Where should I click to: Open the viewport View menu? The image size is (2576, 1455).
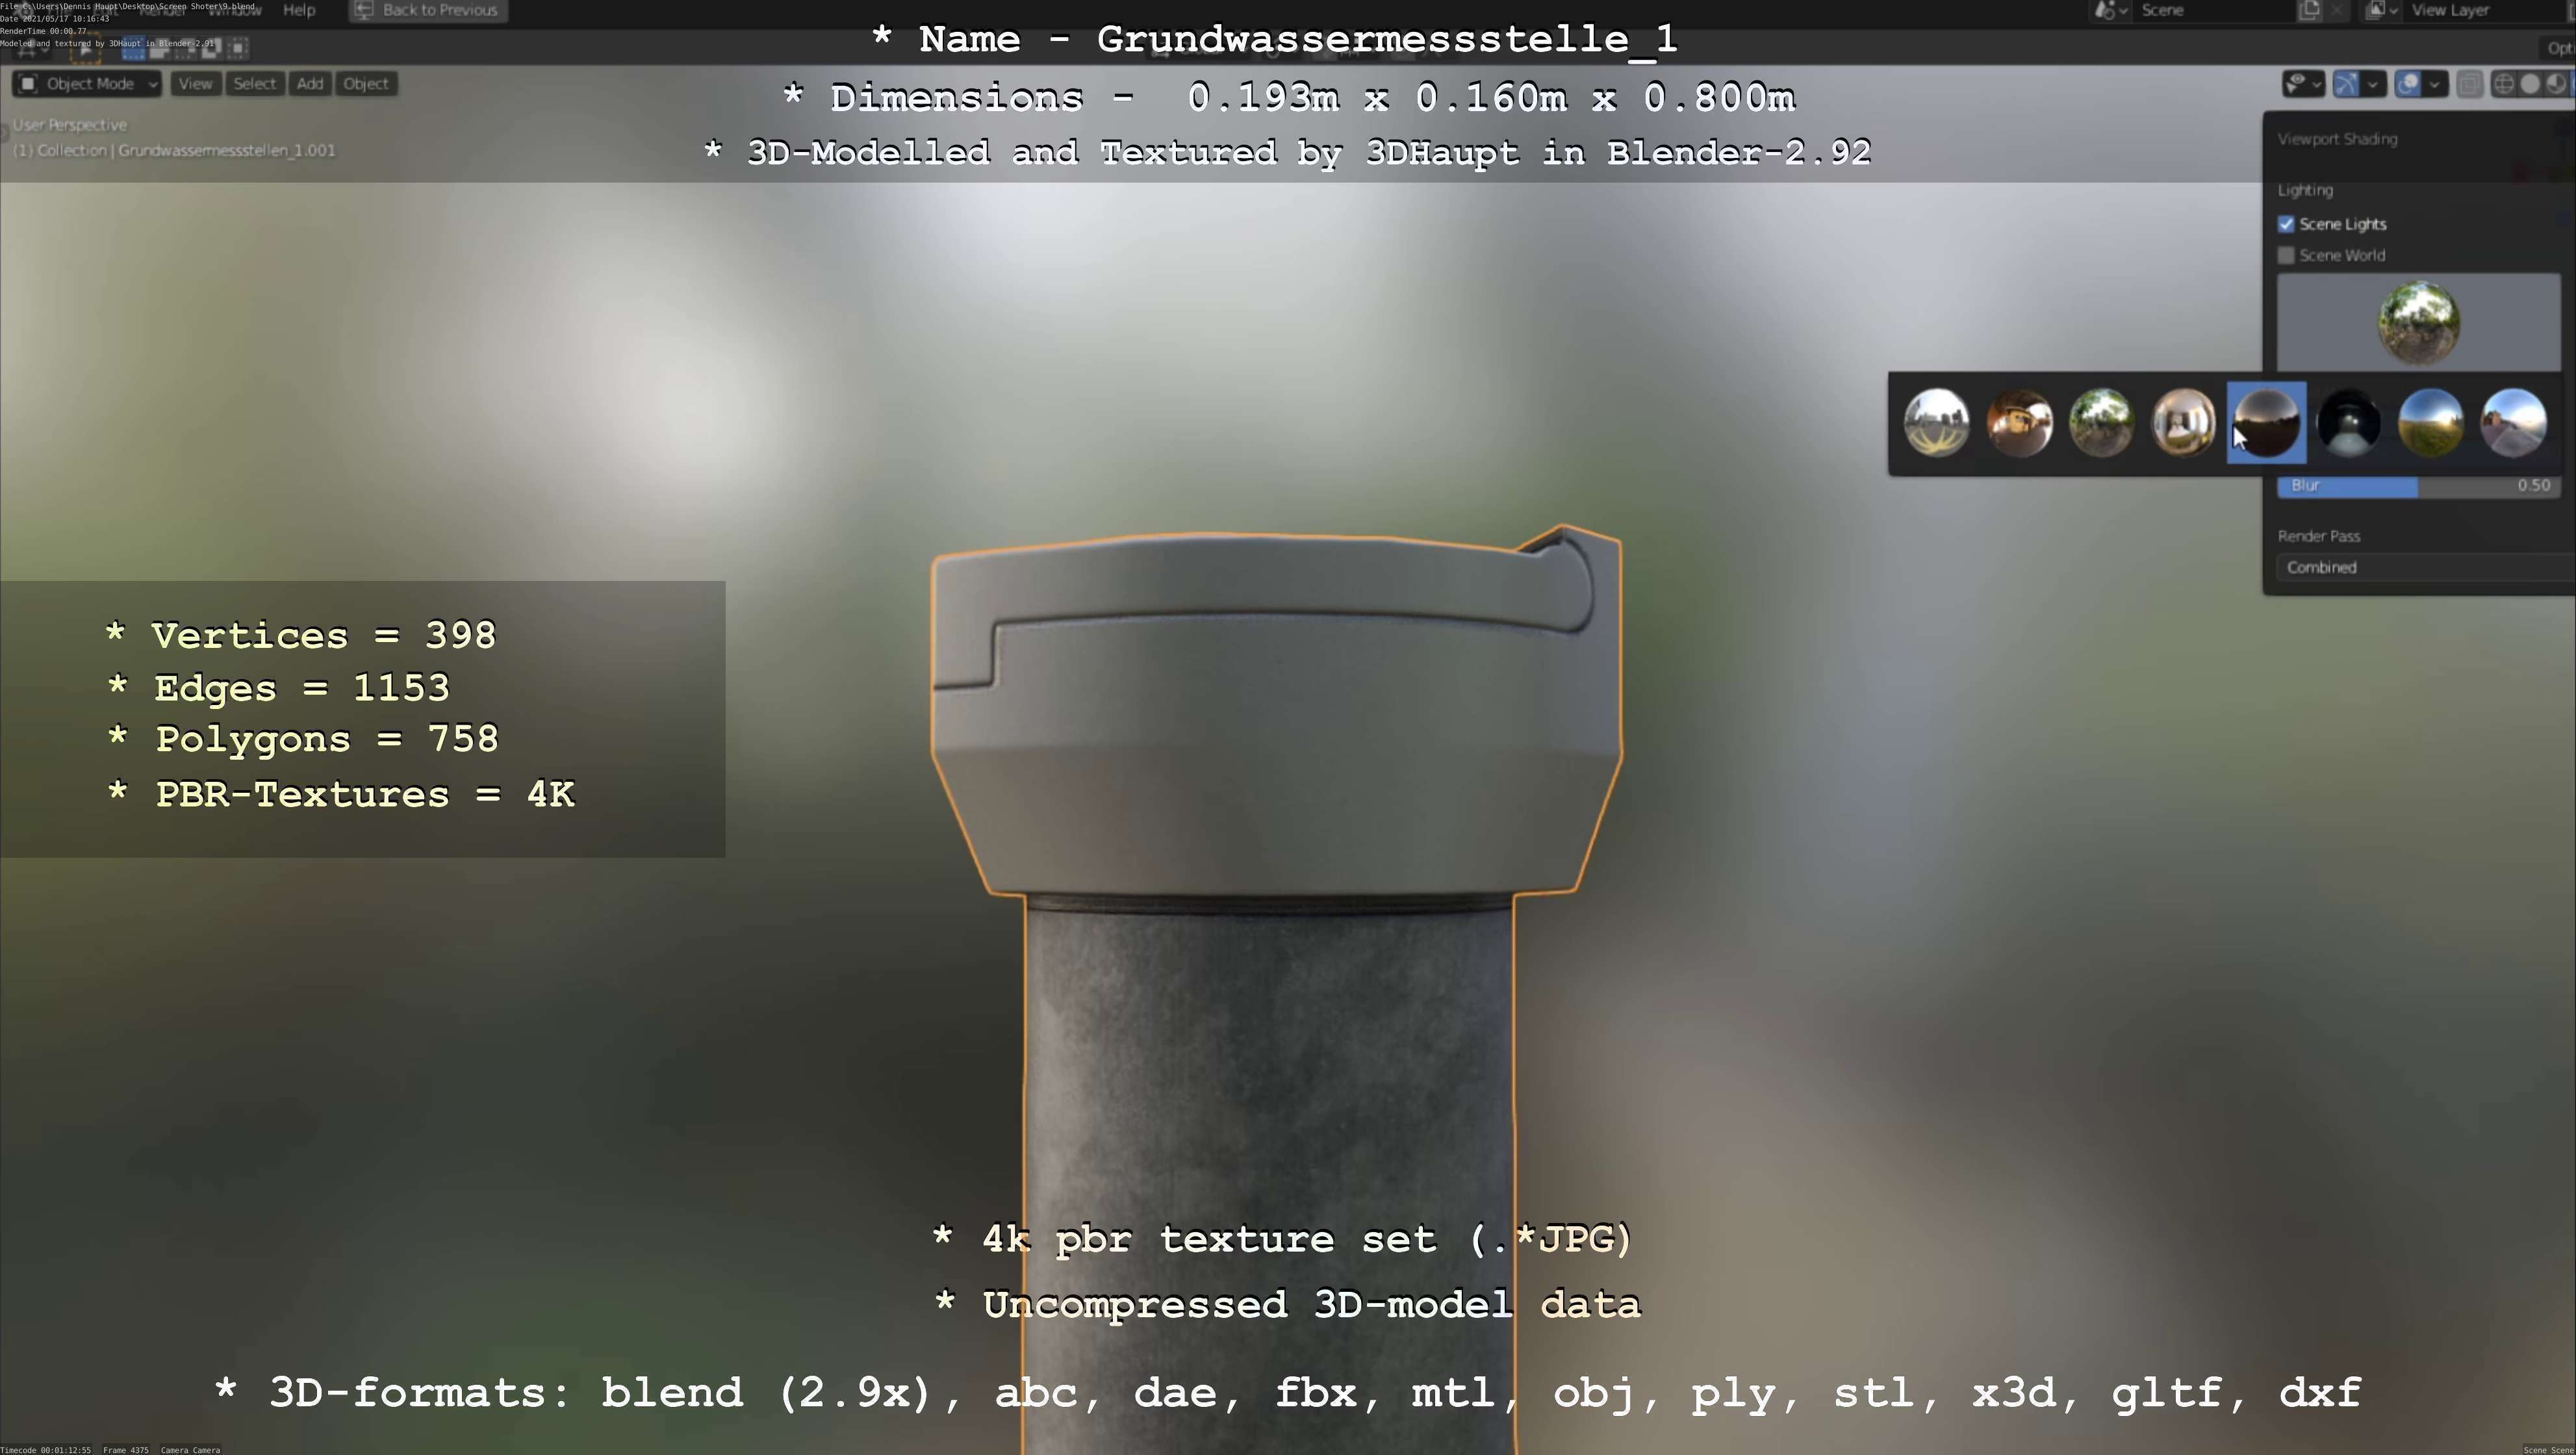tap(195, 84)
